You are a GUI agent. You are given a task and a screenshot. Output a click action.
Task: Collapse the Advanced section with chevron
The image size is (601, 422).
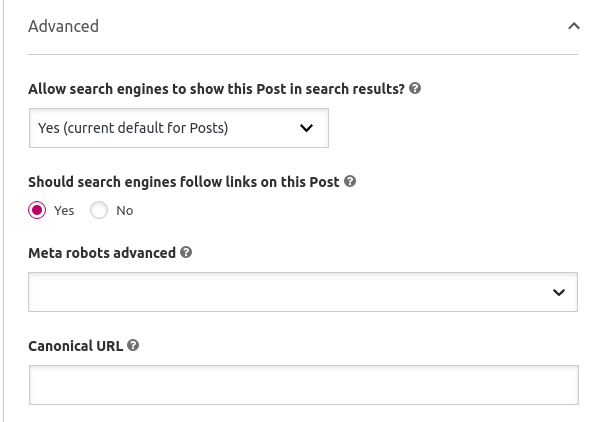pyautogui.click(x=574, y=26)
